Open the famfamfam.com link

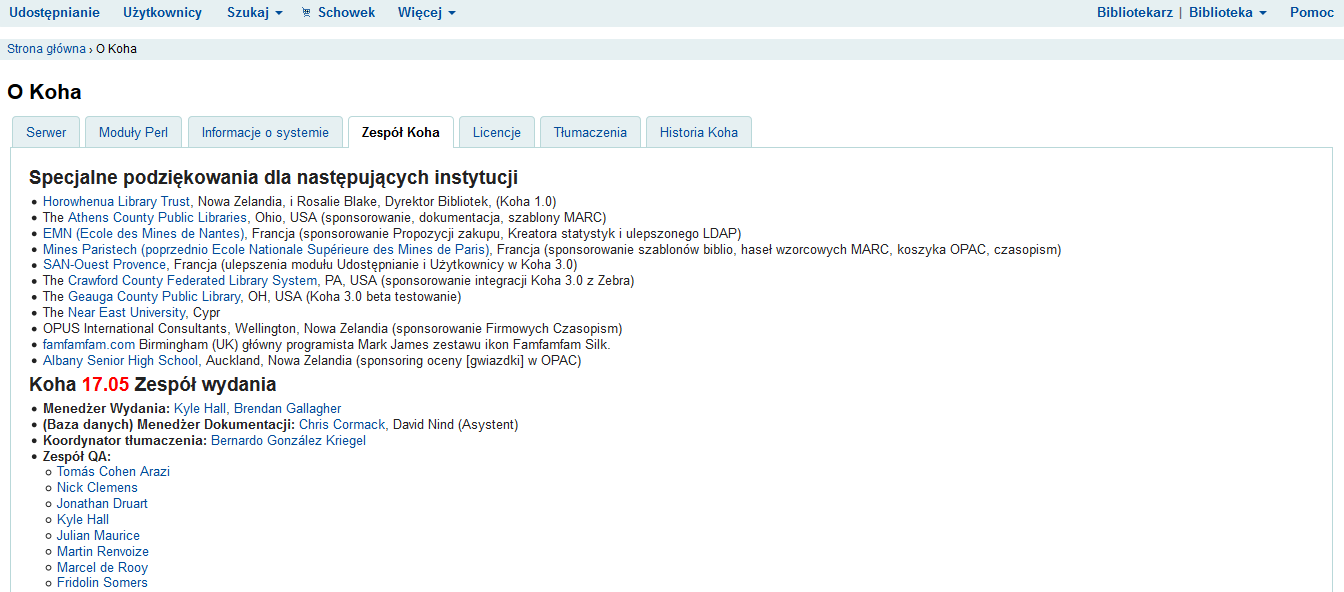pyautogui.click(x=88, y=345)
